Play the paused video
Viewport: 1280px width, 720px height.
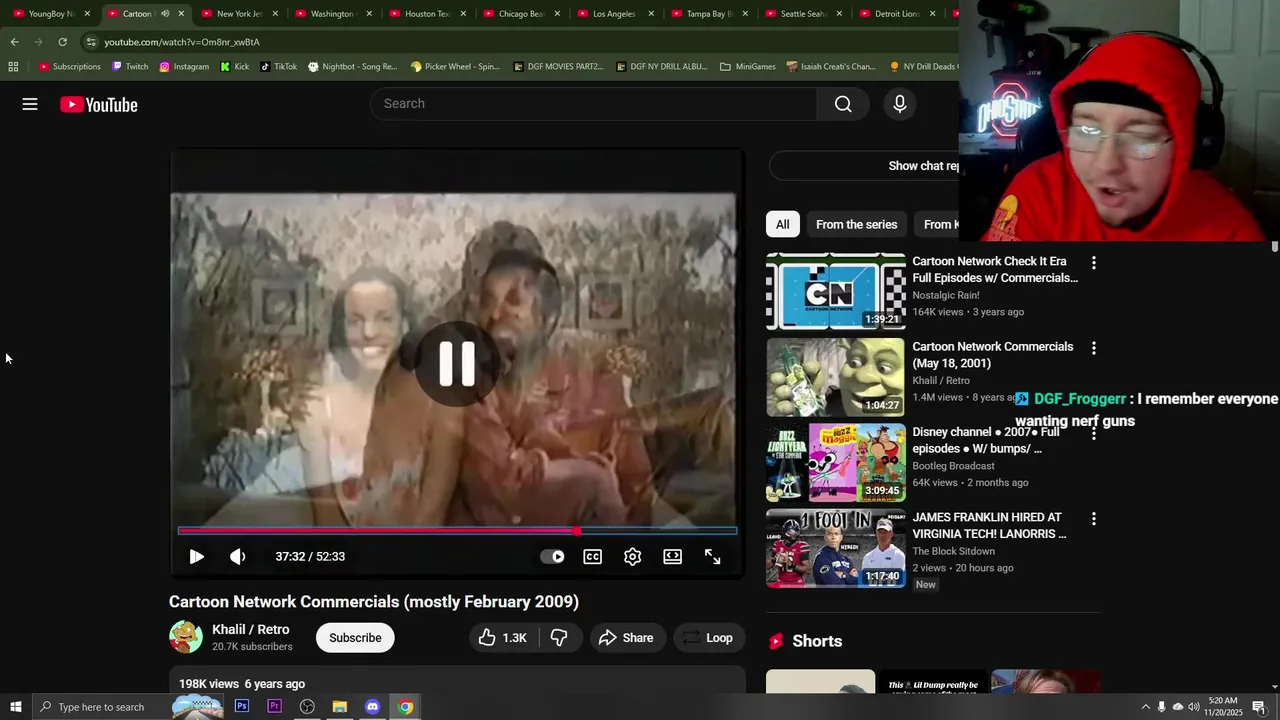197,557
